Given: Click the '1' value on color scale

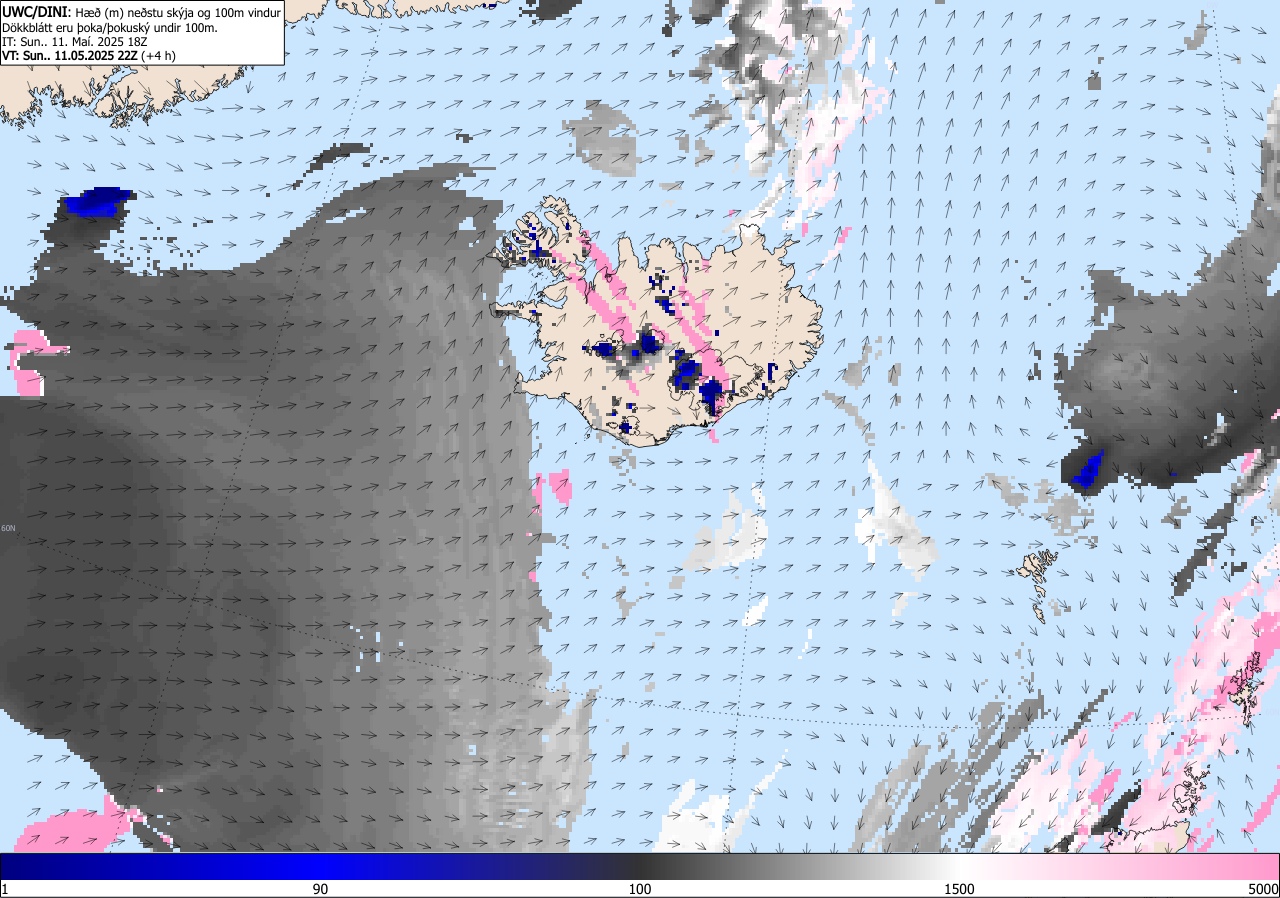Looking at the screenshot, I should (5, 889).
